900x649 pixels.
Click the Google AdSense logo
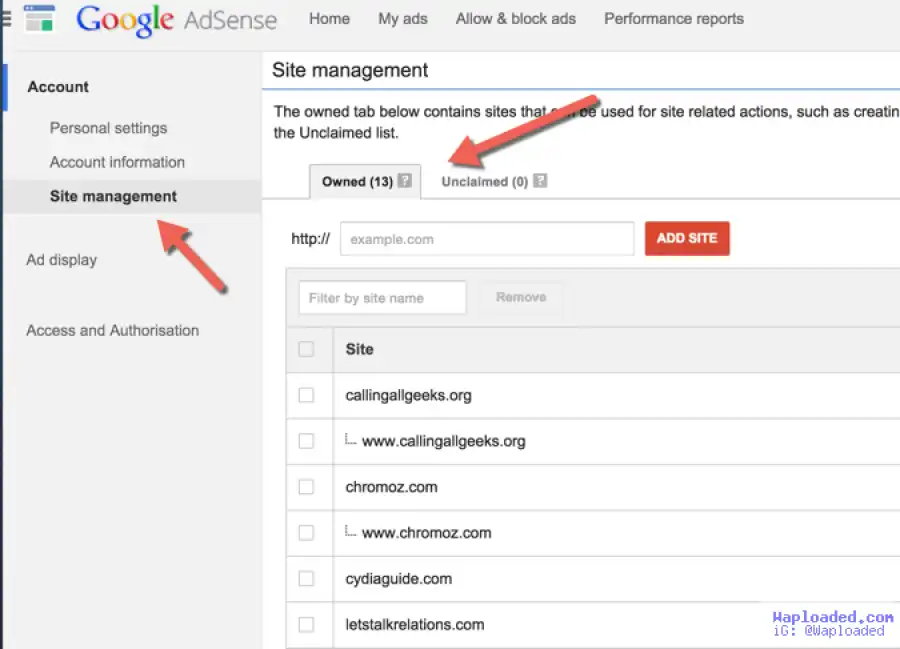[177, 20]
